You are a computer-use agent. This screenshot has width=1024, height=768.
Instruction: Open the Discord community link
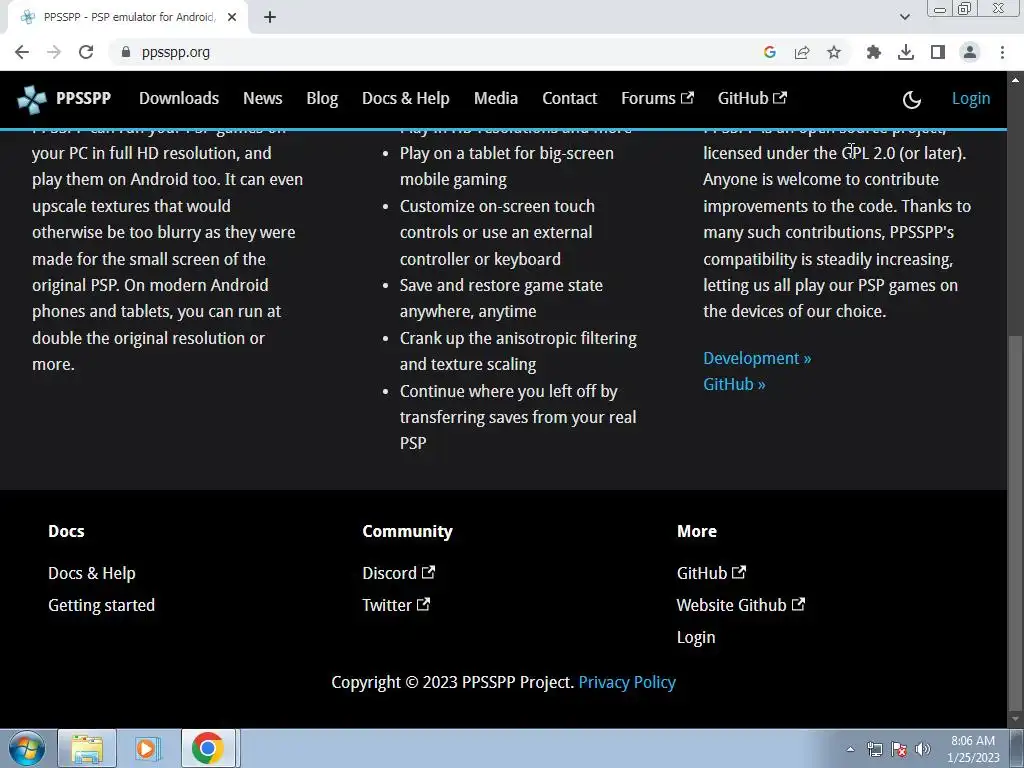coord(398,573)
